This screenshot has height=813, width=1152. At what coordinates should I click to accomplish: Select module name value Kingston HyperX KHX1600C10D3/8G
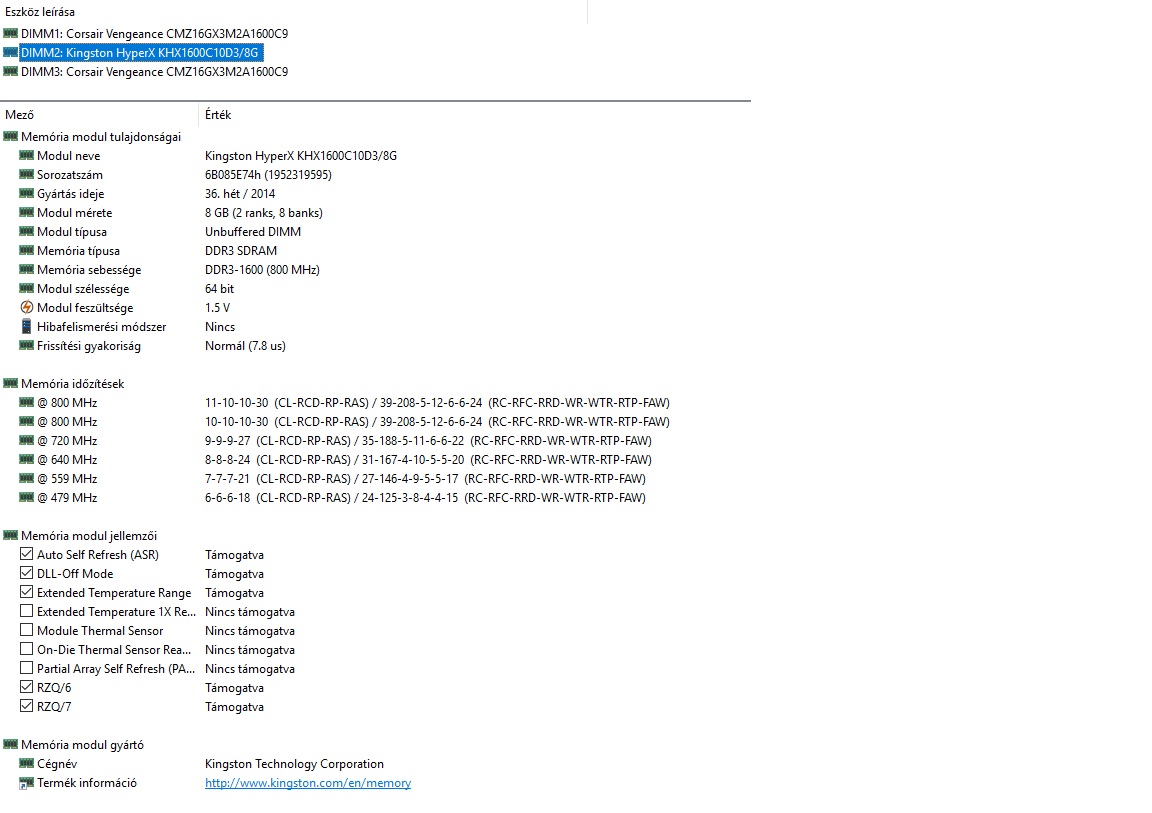tap(300, 156)
